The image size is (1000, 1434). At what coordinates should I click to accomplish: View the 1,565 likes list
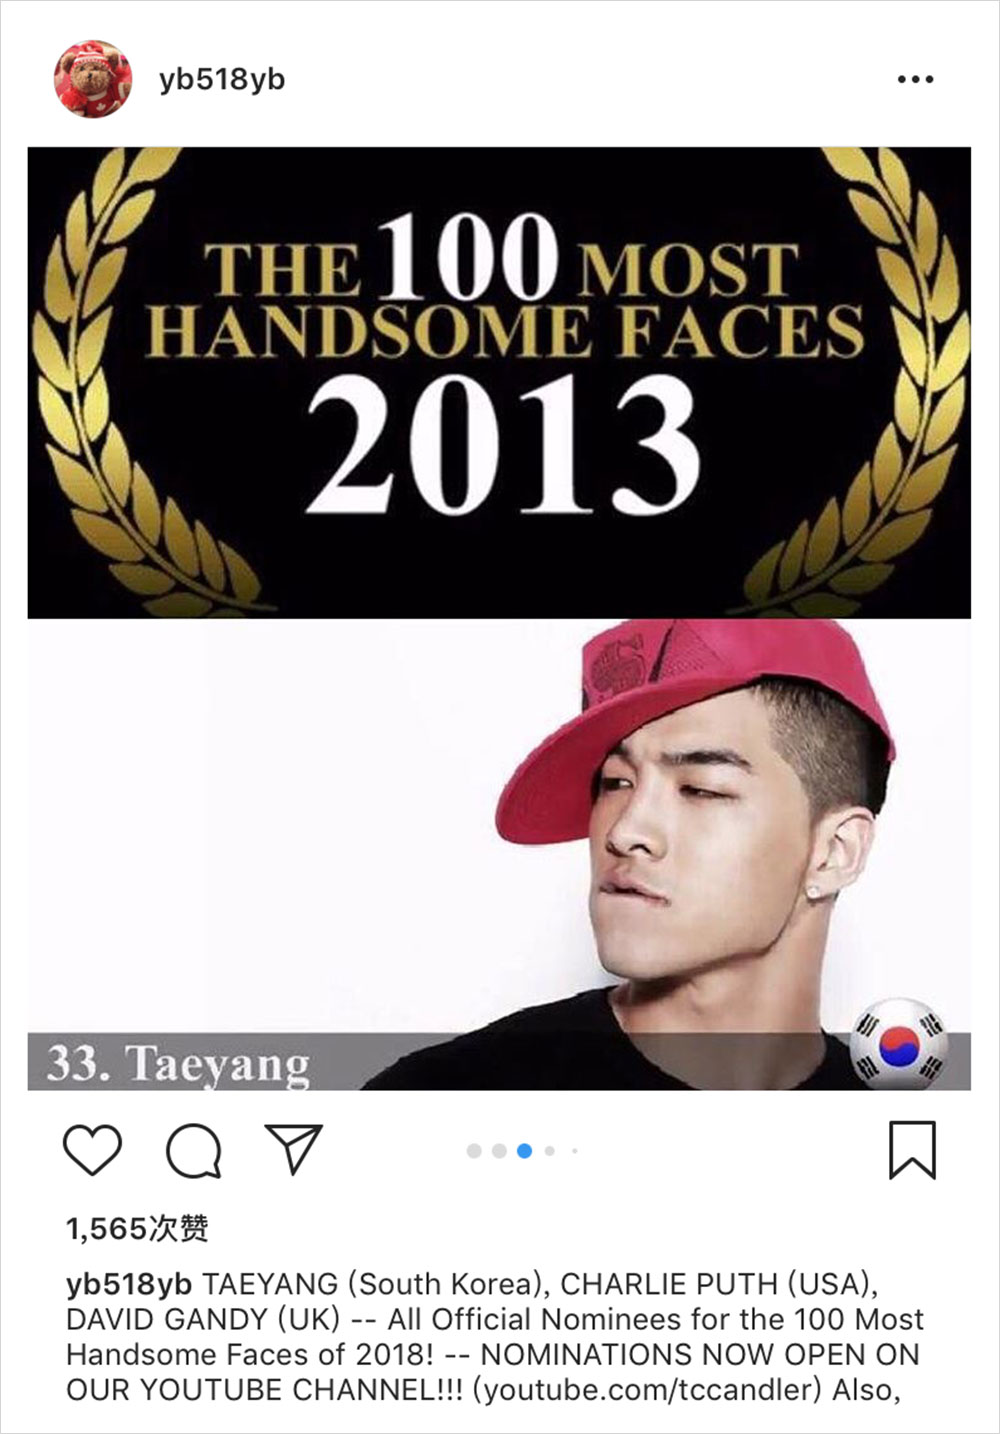(x=137, y=1228)
